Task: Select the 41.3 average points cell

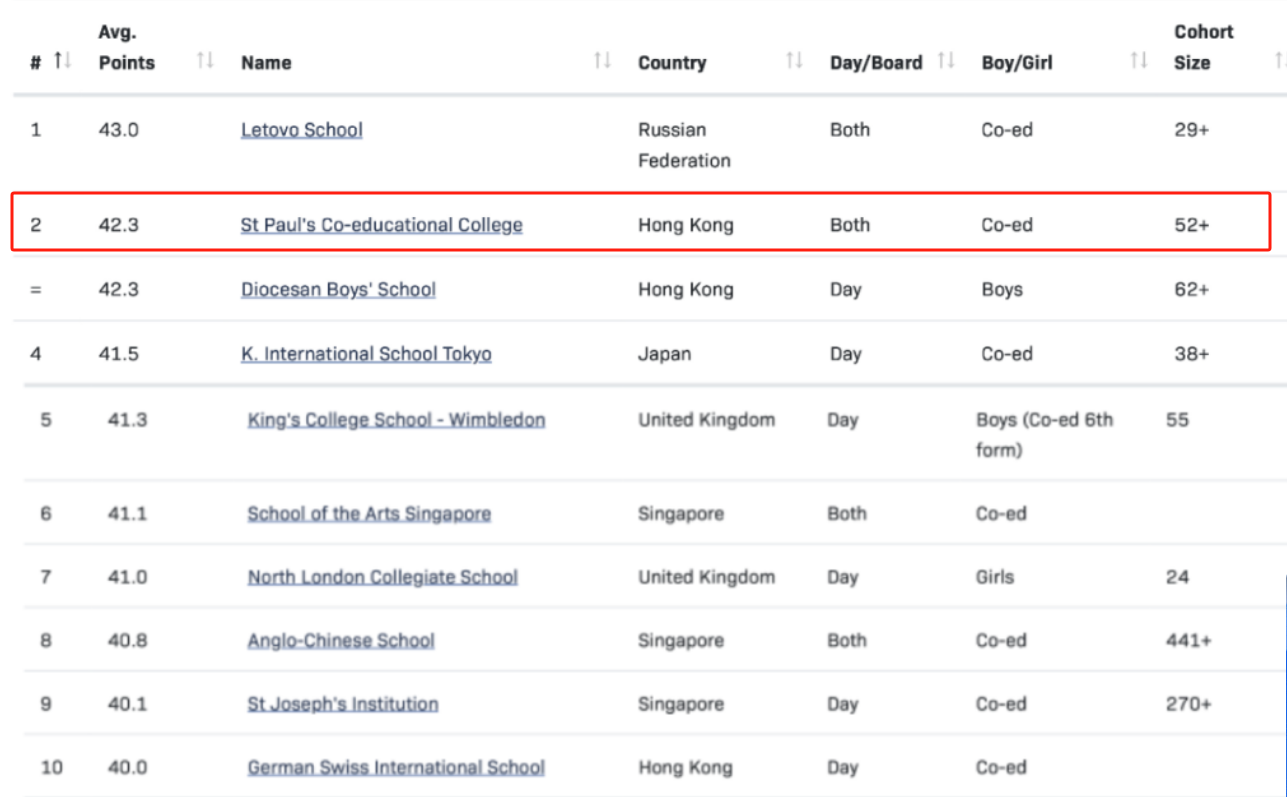Action: click(x=127, y=420)
